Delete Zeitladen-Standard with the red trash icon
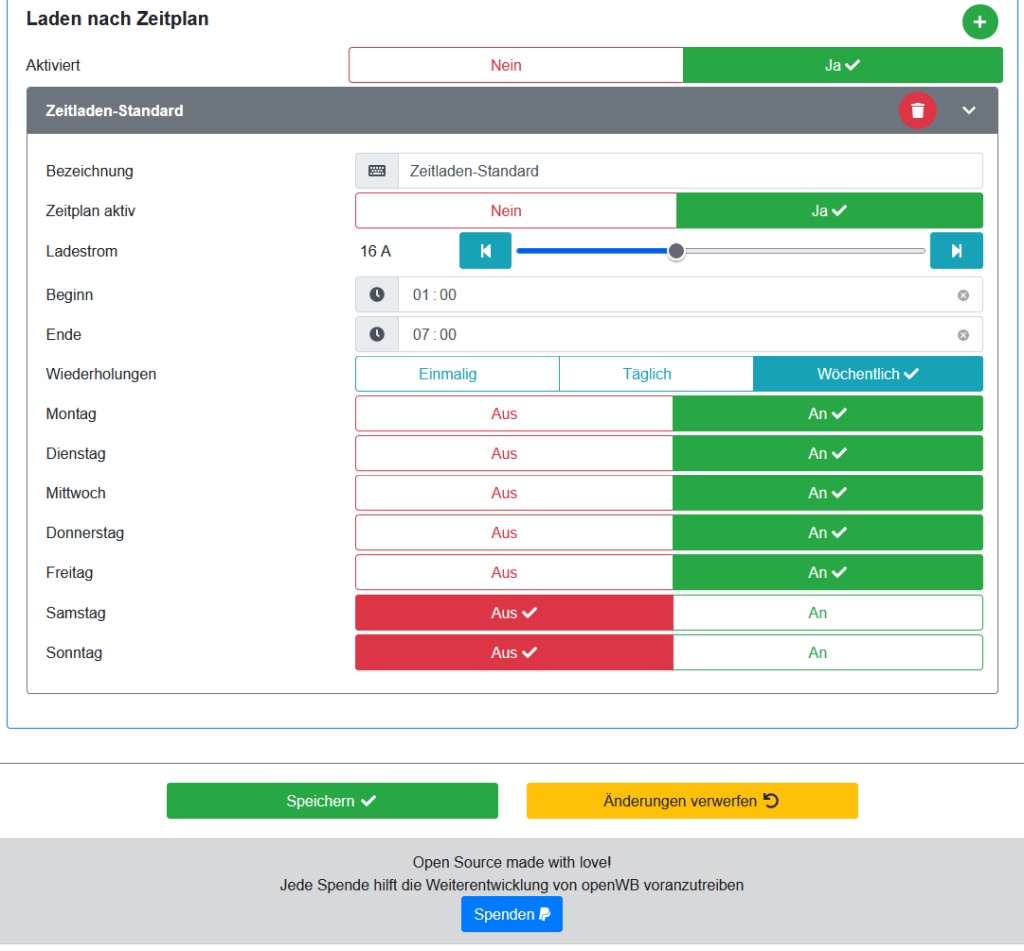This screenshot has height=951, width=1024. coord(917,110)
